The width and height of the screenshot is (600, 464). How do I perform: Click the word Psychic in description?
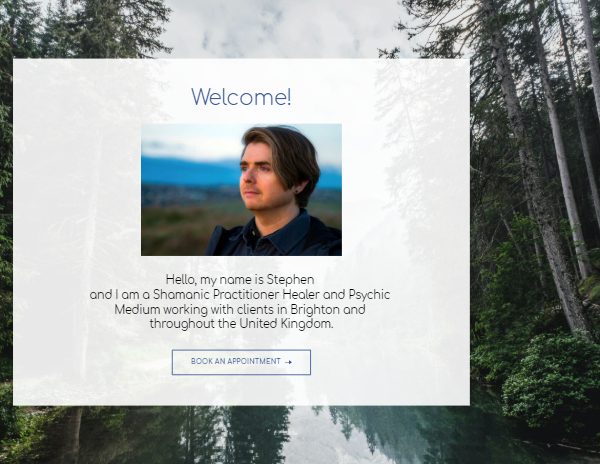coord(369,295)
